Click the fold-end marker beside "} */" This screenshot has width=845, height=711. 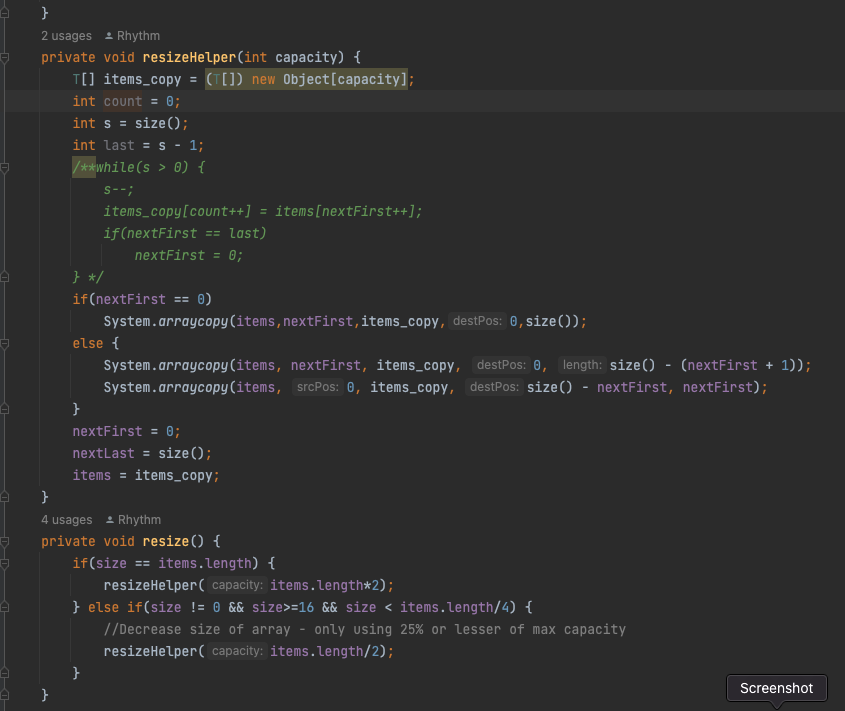tap(5, 277)
